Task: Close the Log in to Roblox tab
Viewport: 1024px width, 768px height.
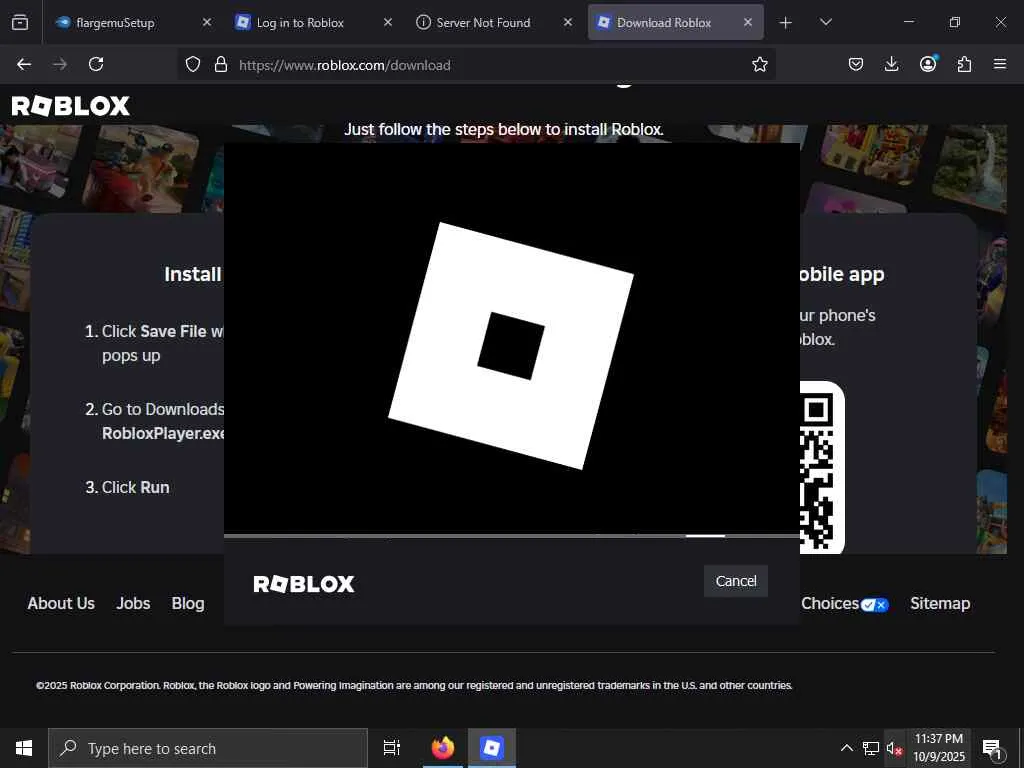Action: click(x=387, y=22)
